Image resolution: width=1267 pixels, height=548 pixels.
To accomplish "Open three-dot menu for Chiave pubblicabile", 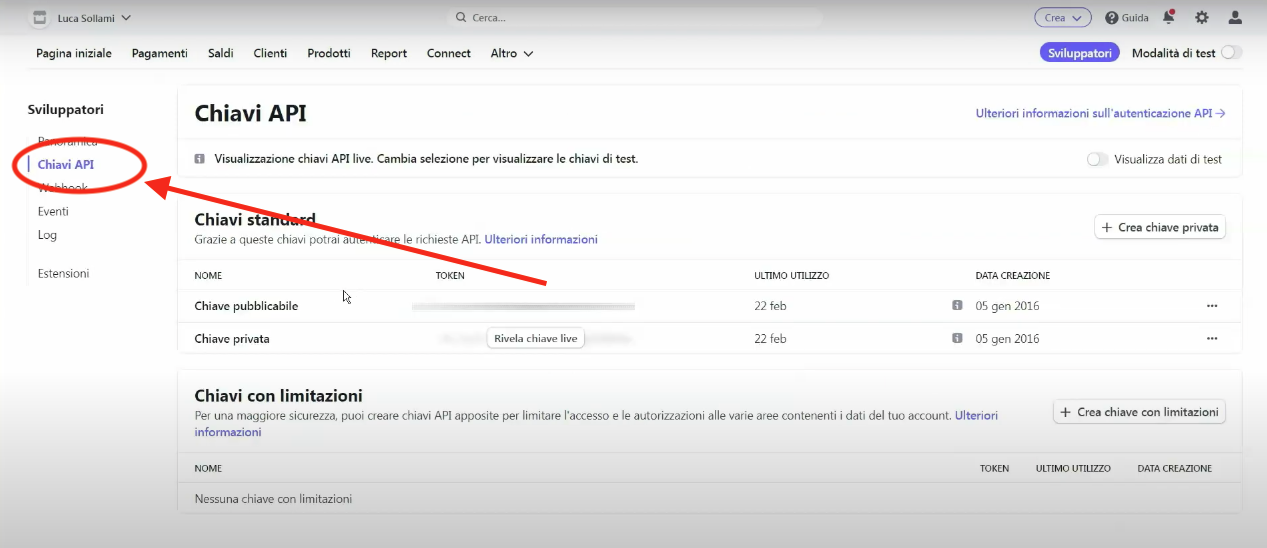I will pyautogui.click(x=1212, y=306).
